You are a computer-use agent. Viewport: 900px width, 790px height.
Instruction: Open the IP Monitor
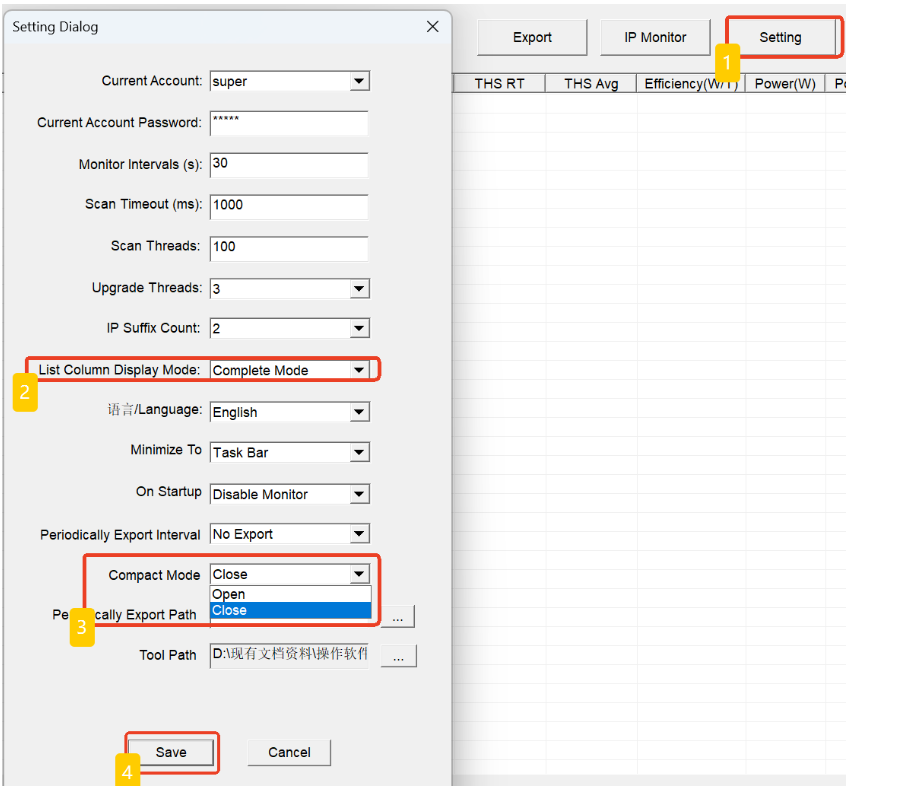(x=655, y=37)
